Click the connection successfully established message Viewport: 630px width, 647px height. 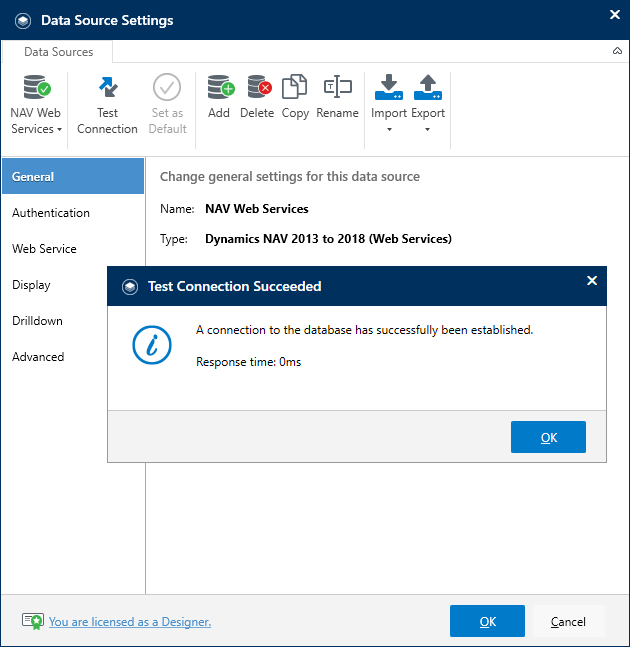pos(364,330)
